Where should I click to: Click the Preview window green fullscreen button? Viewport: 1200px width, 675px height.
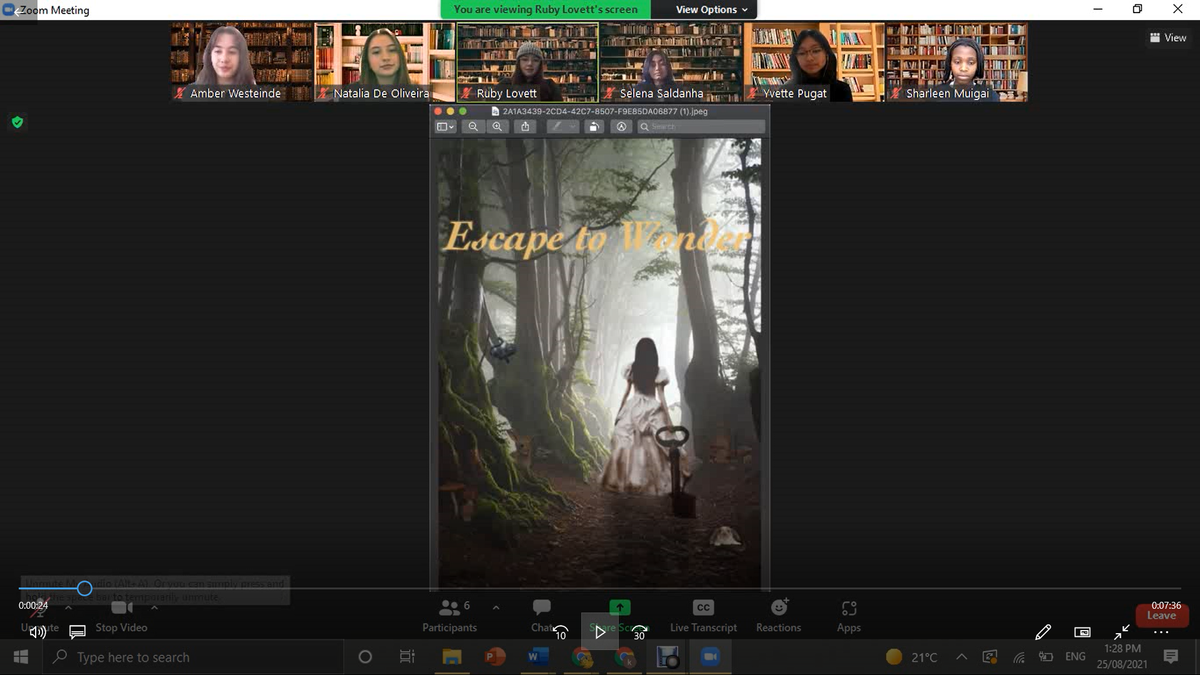[462, 111]
